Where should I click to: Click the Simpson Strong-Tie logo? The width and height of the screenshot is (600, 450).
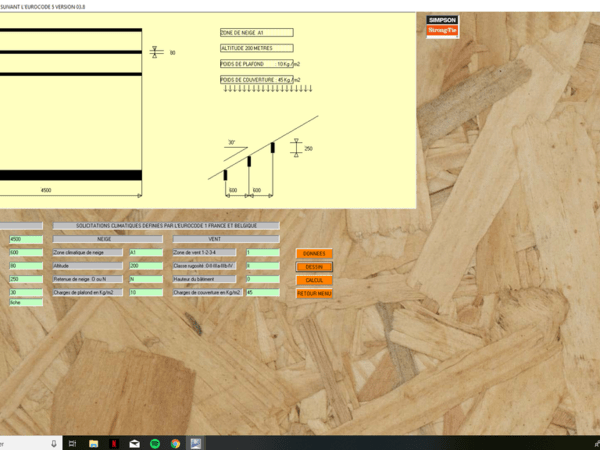(443, 26)
